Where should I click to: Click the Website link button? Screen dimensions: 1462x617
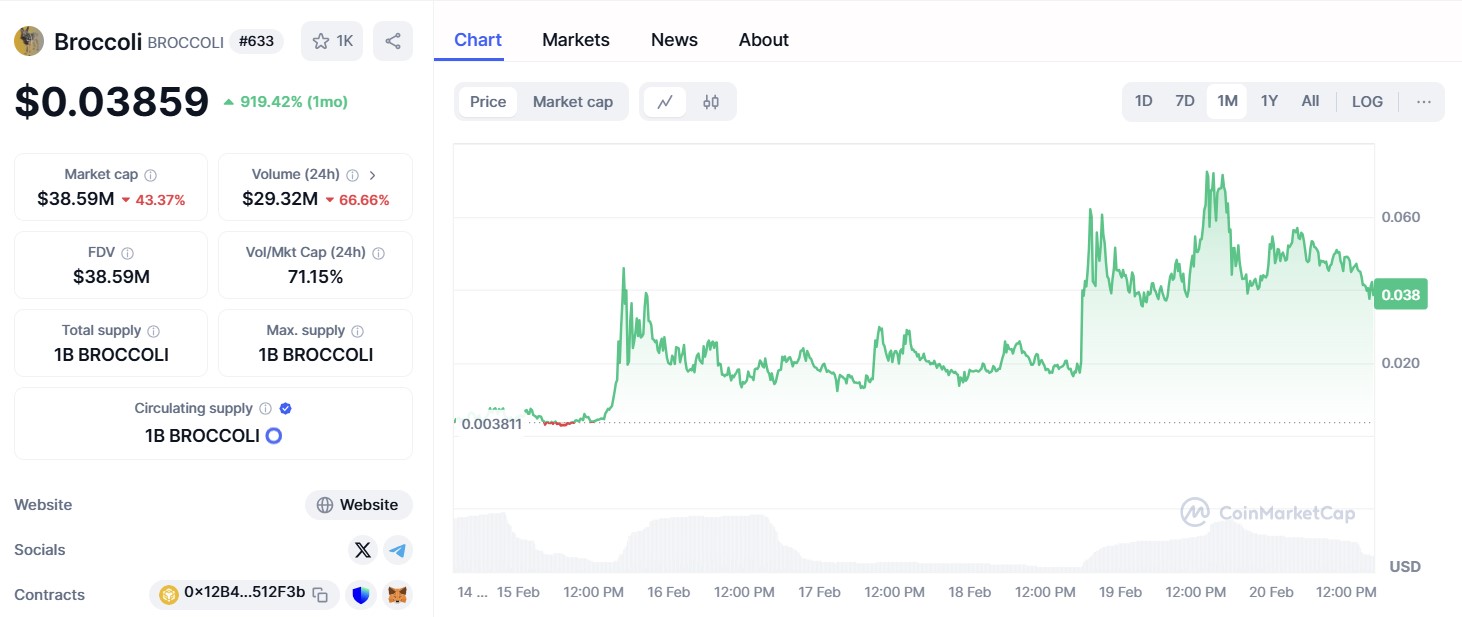click(359, 505)
